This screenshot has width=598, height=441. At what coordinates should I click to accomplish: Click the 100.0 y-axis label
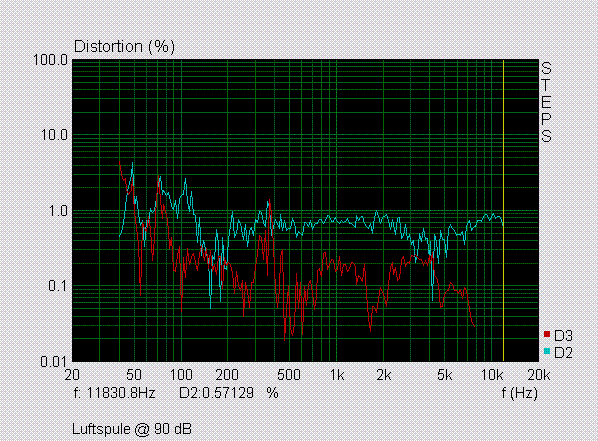(50, 60)
